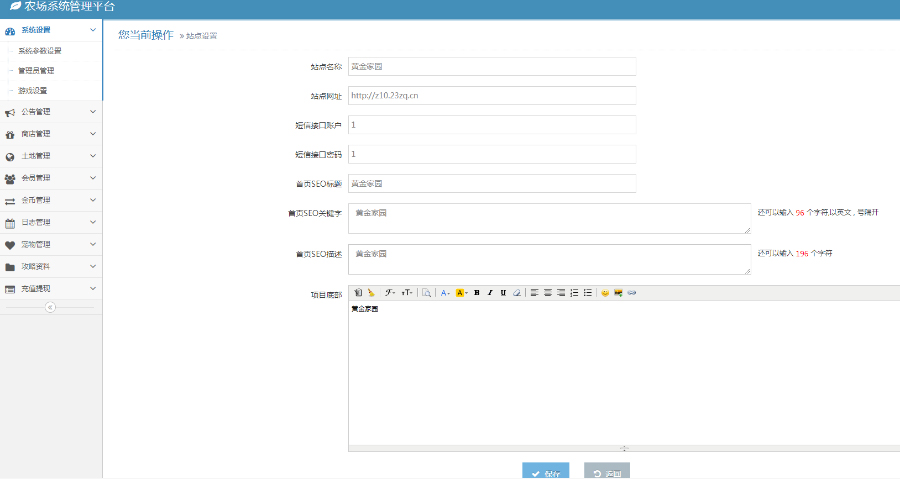Open the font family dropdown in the editor

click(390, 293)
